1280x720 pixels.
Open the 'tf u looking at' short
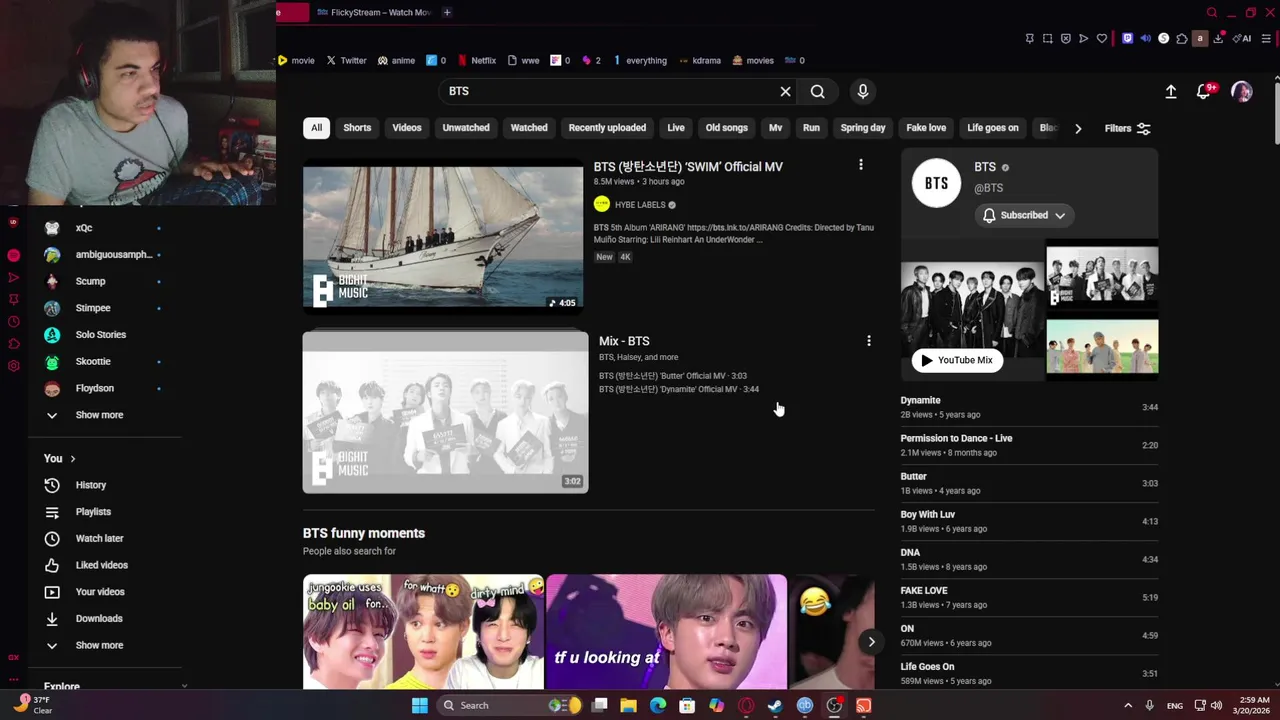coord(667,632)
